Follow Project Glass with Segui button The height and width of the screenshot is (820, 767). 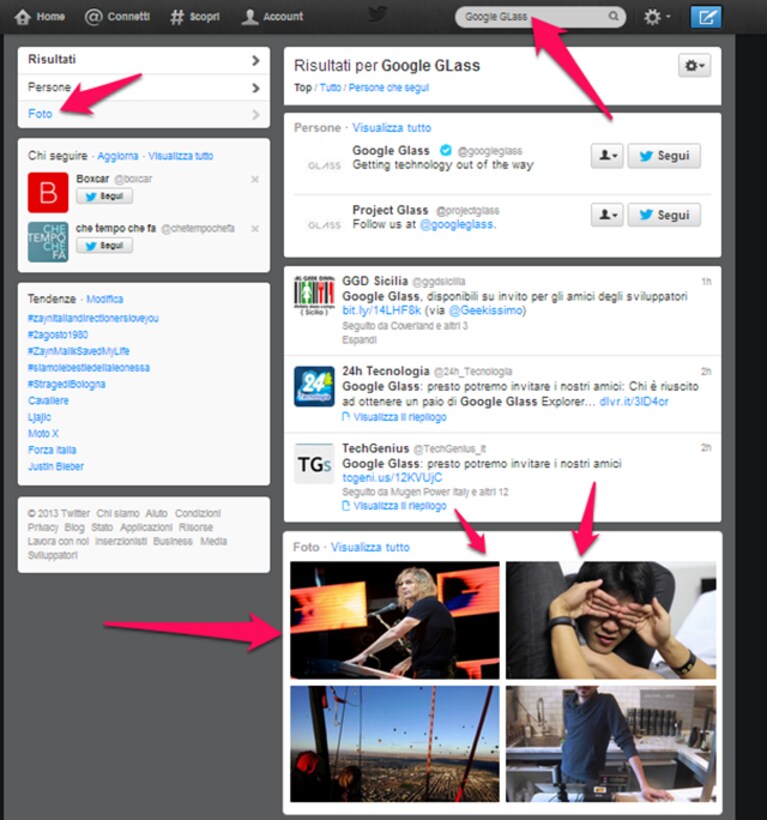[x=664, y=215]
